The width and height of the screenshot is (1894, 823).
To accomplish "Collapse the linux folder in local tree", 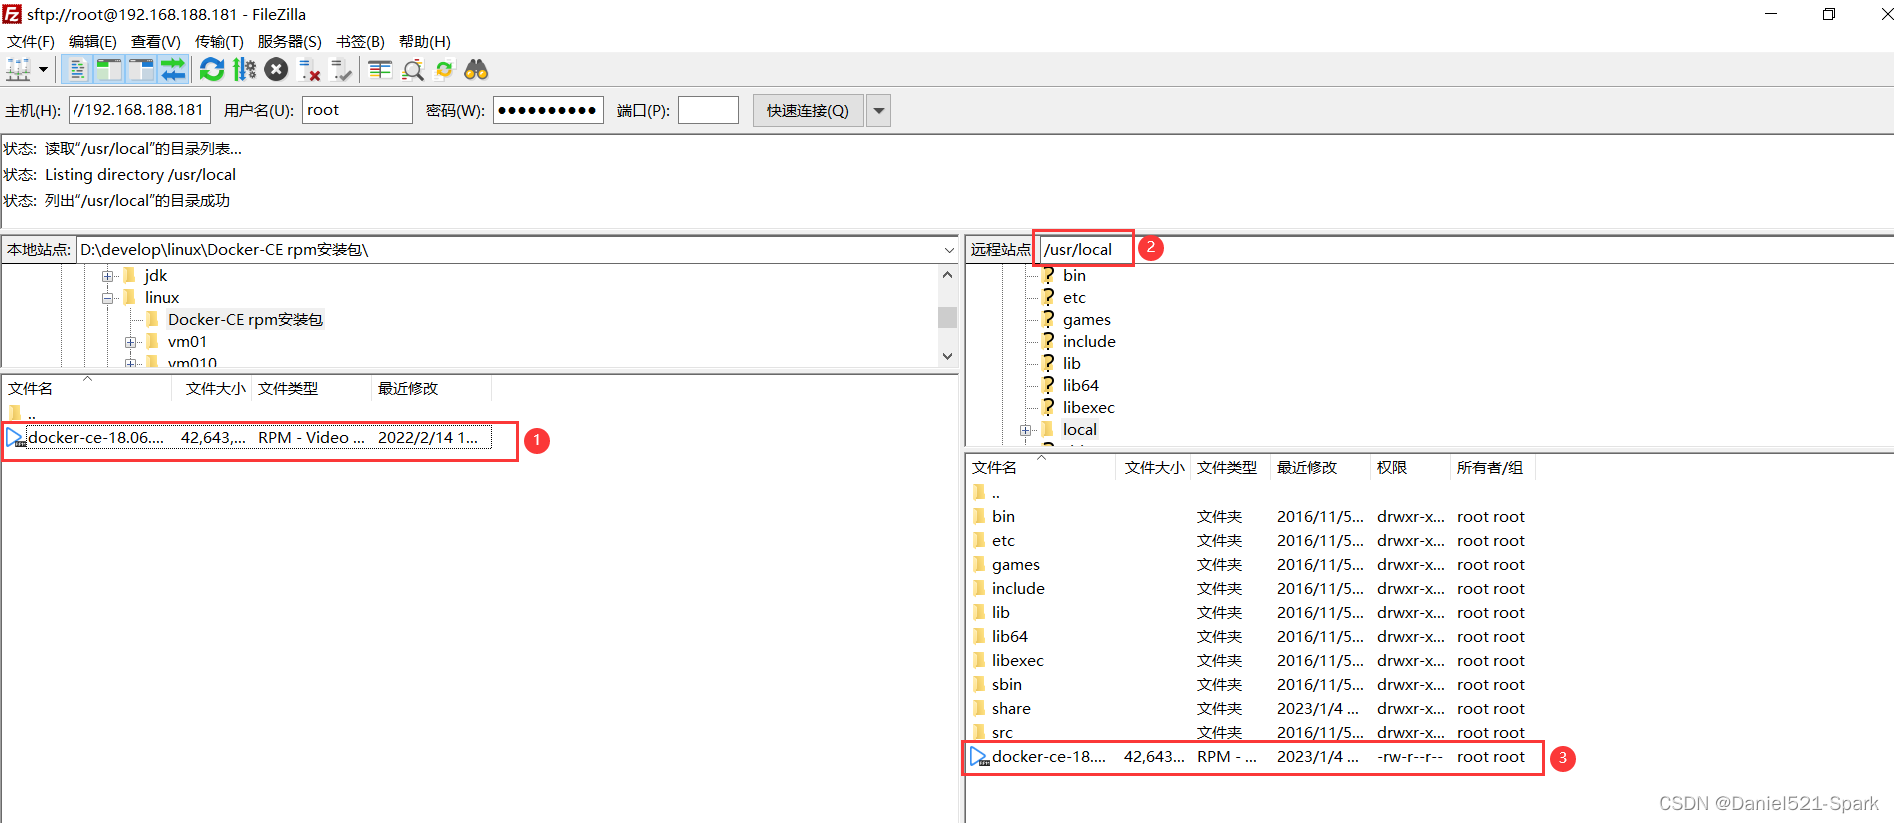I will [x=108, y=298].
